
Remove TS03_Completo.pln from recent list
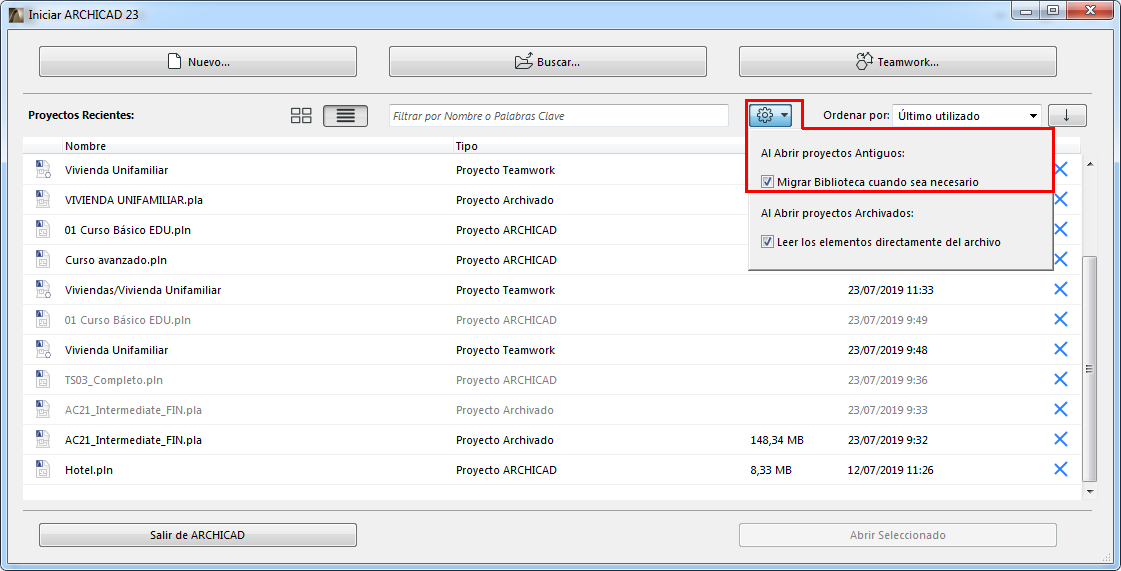(x=1061, y=379)
